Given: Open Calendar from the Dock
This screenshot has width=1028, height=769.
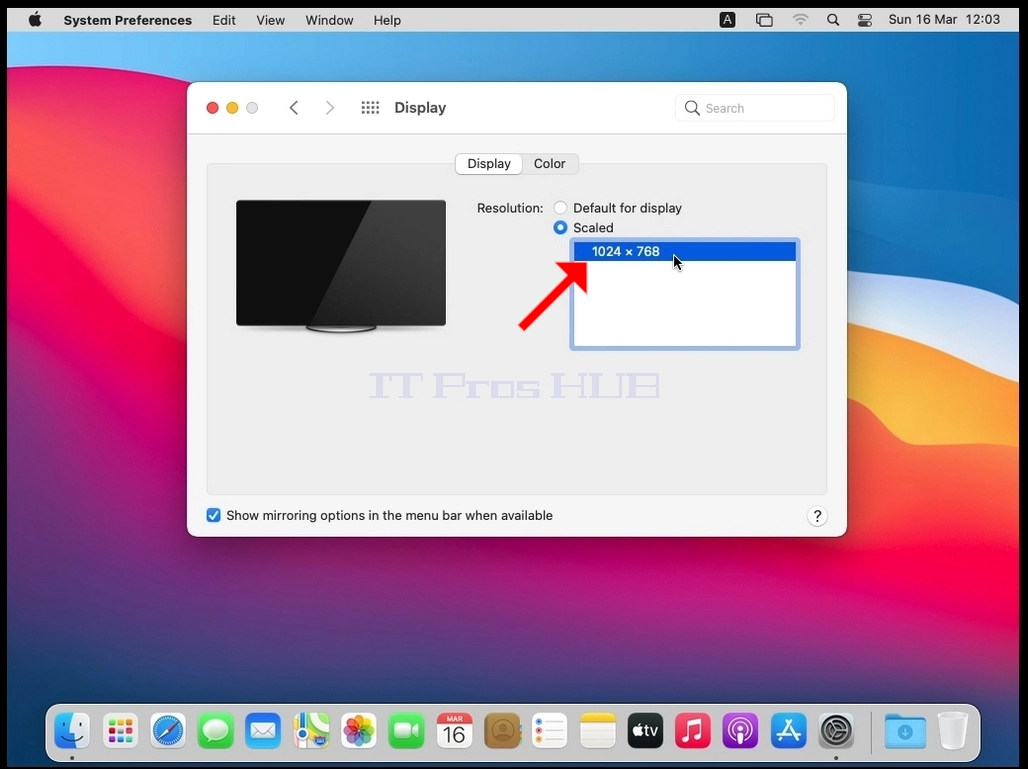Looking at the screenshot, I should (x=454, y=730).
